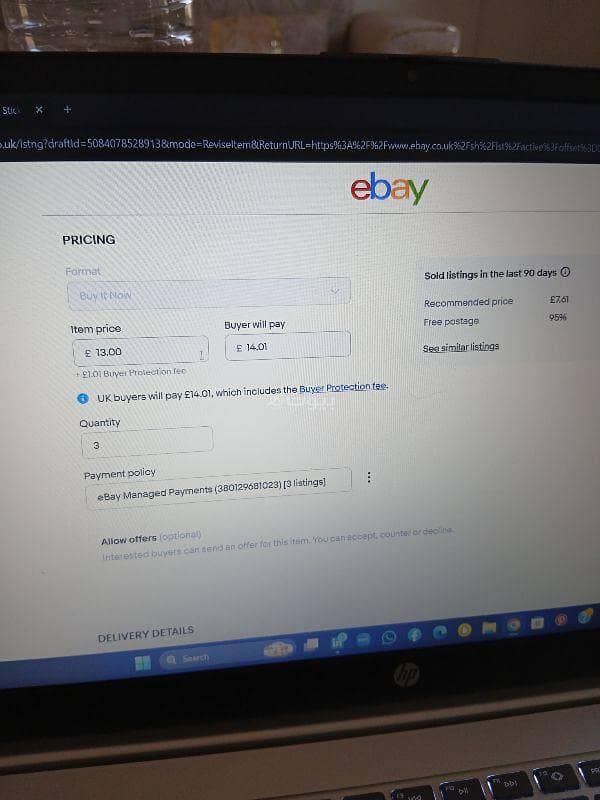This screenshot has width=600, height=800.
Task: Follow the Buyer Protection fee link
Action: click(343, 387)
